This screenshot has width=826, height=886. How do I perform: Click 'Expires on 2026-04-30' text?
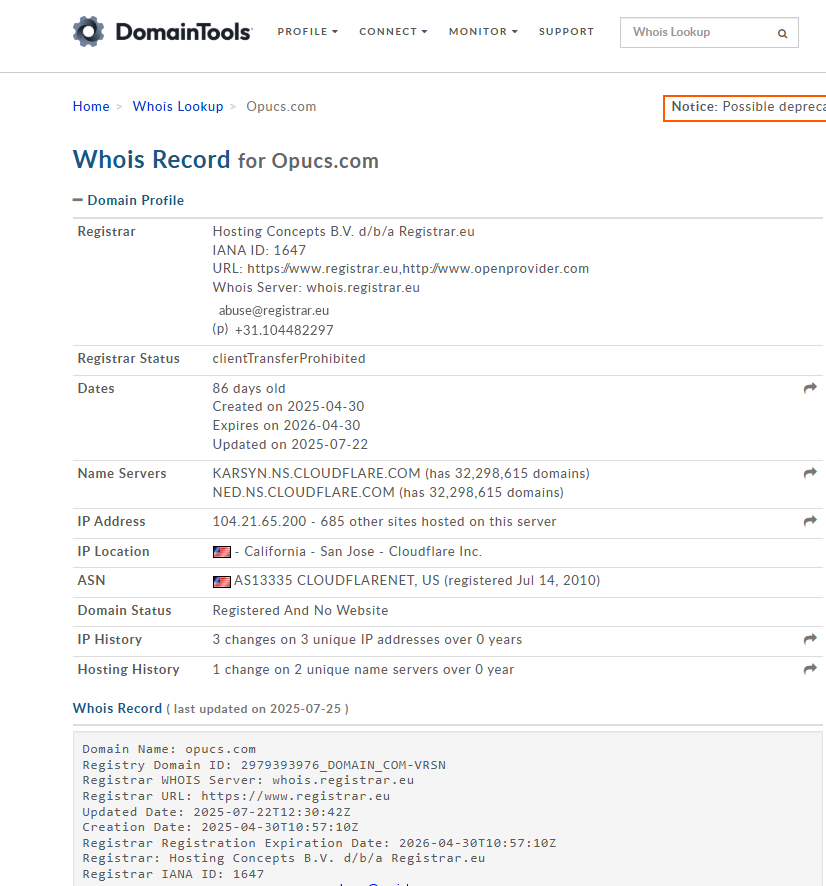pyautogui.click(x=286, y=425)
